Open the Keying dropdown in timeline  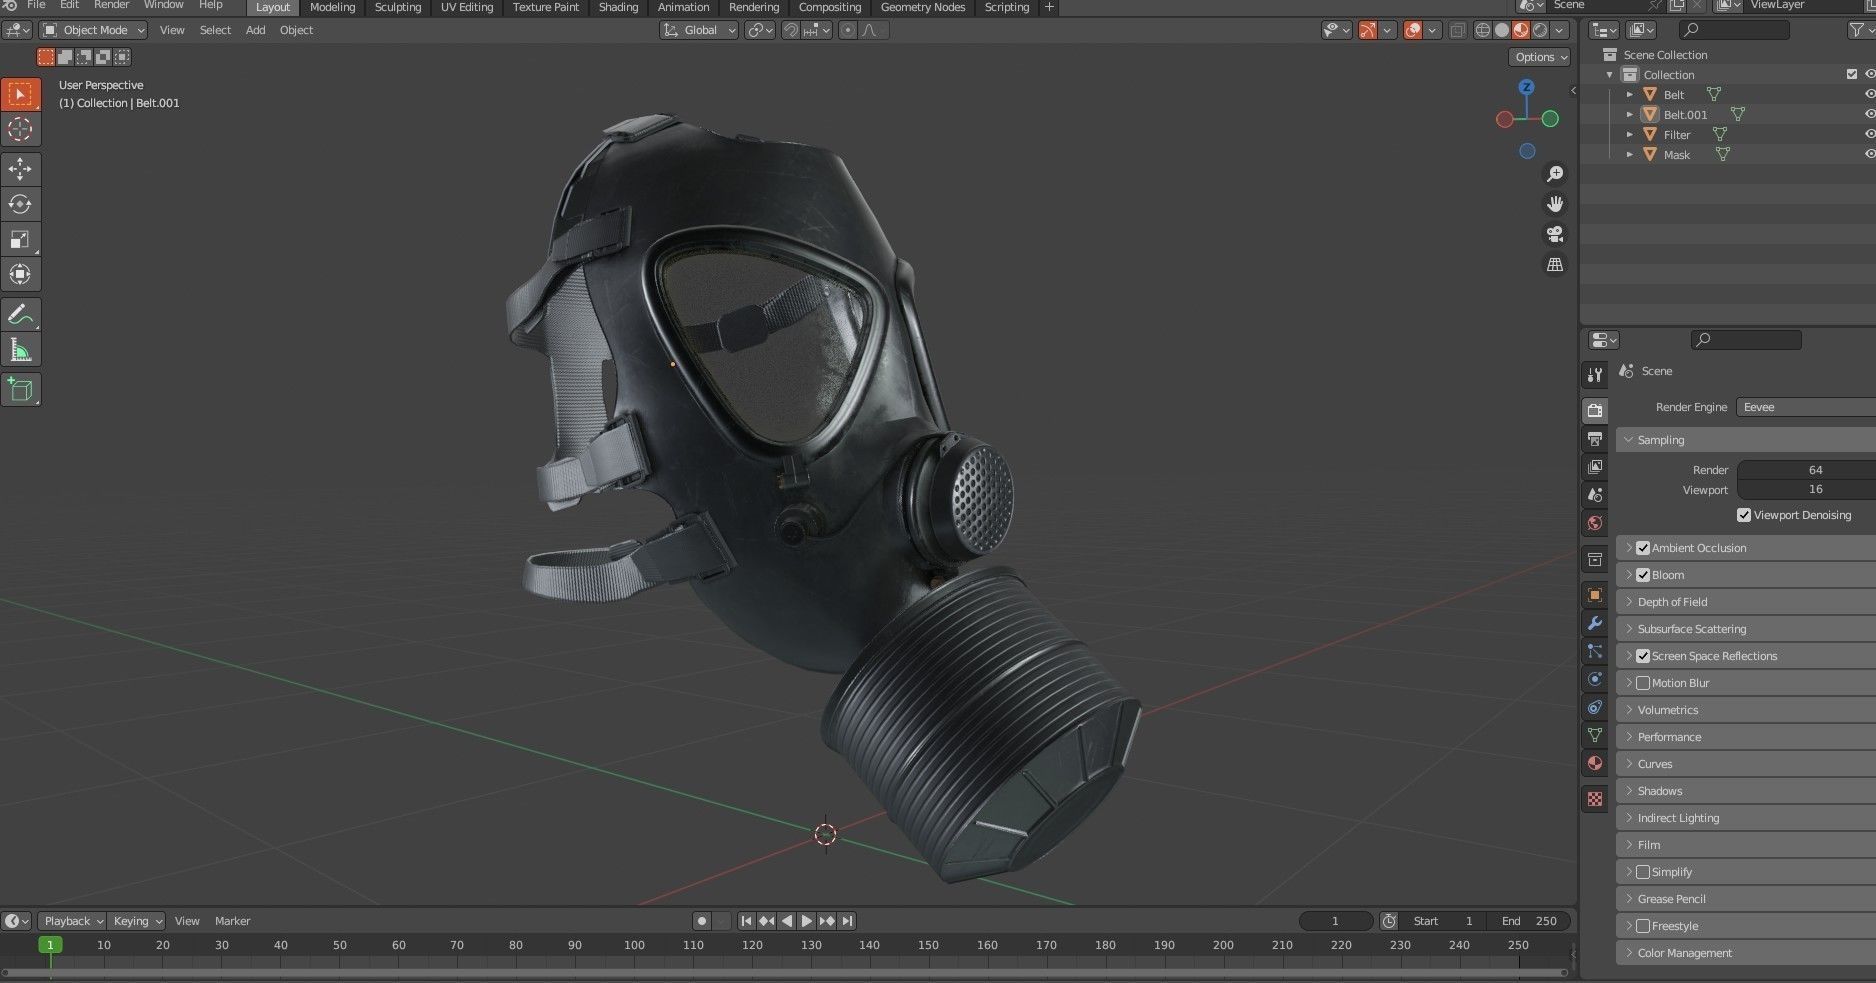[137, 921]
